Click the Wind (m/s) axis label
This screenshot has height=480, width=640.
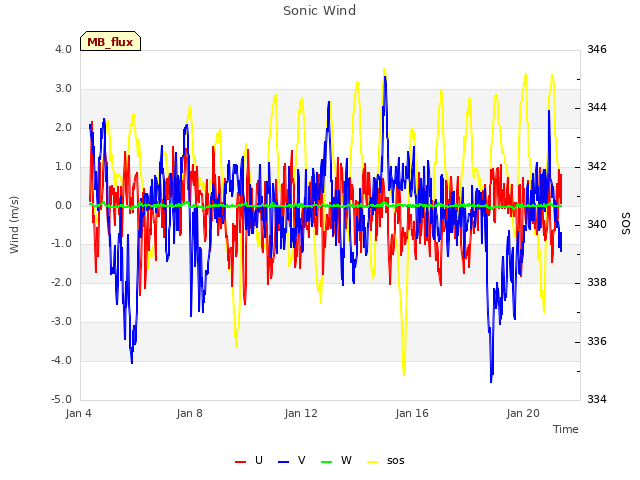(14, 225)
